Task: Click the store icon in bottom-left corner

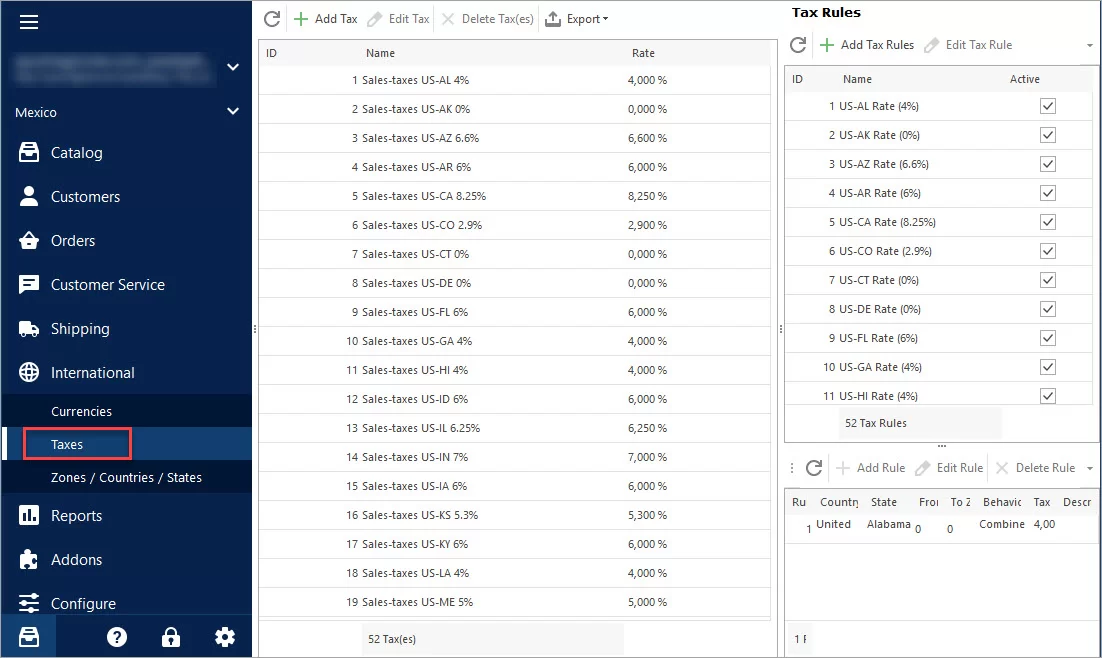Action: click(x=29, y=637)
